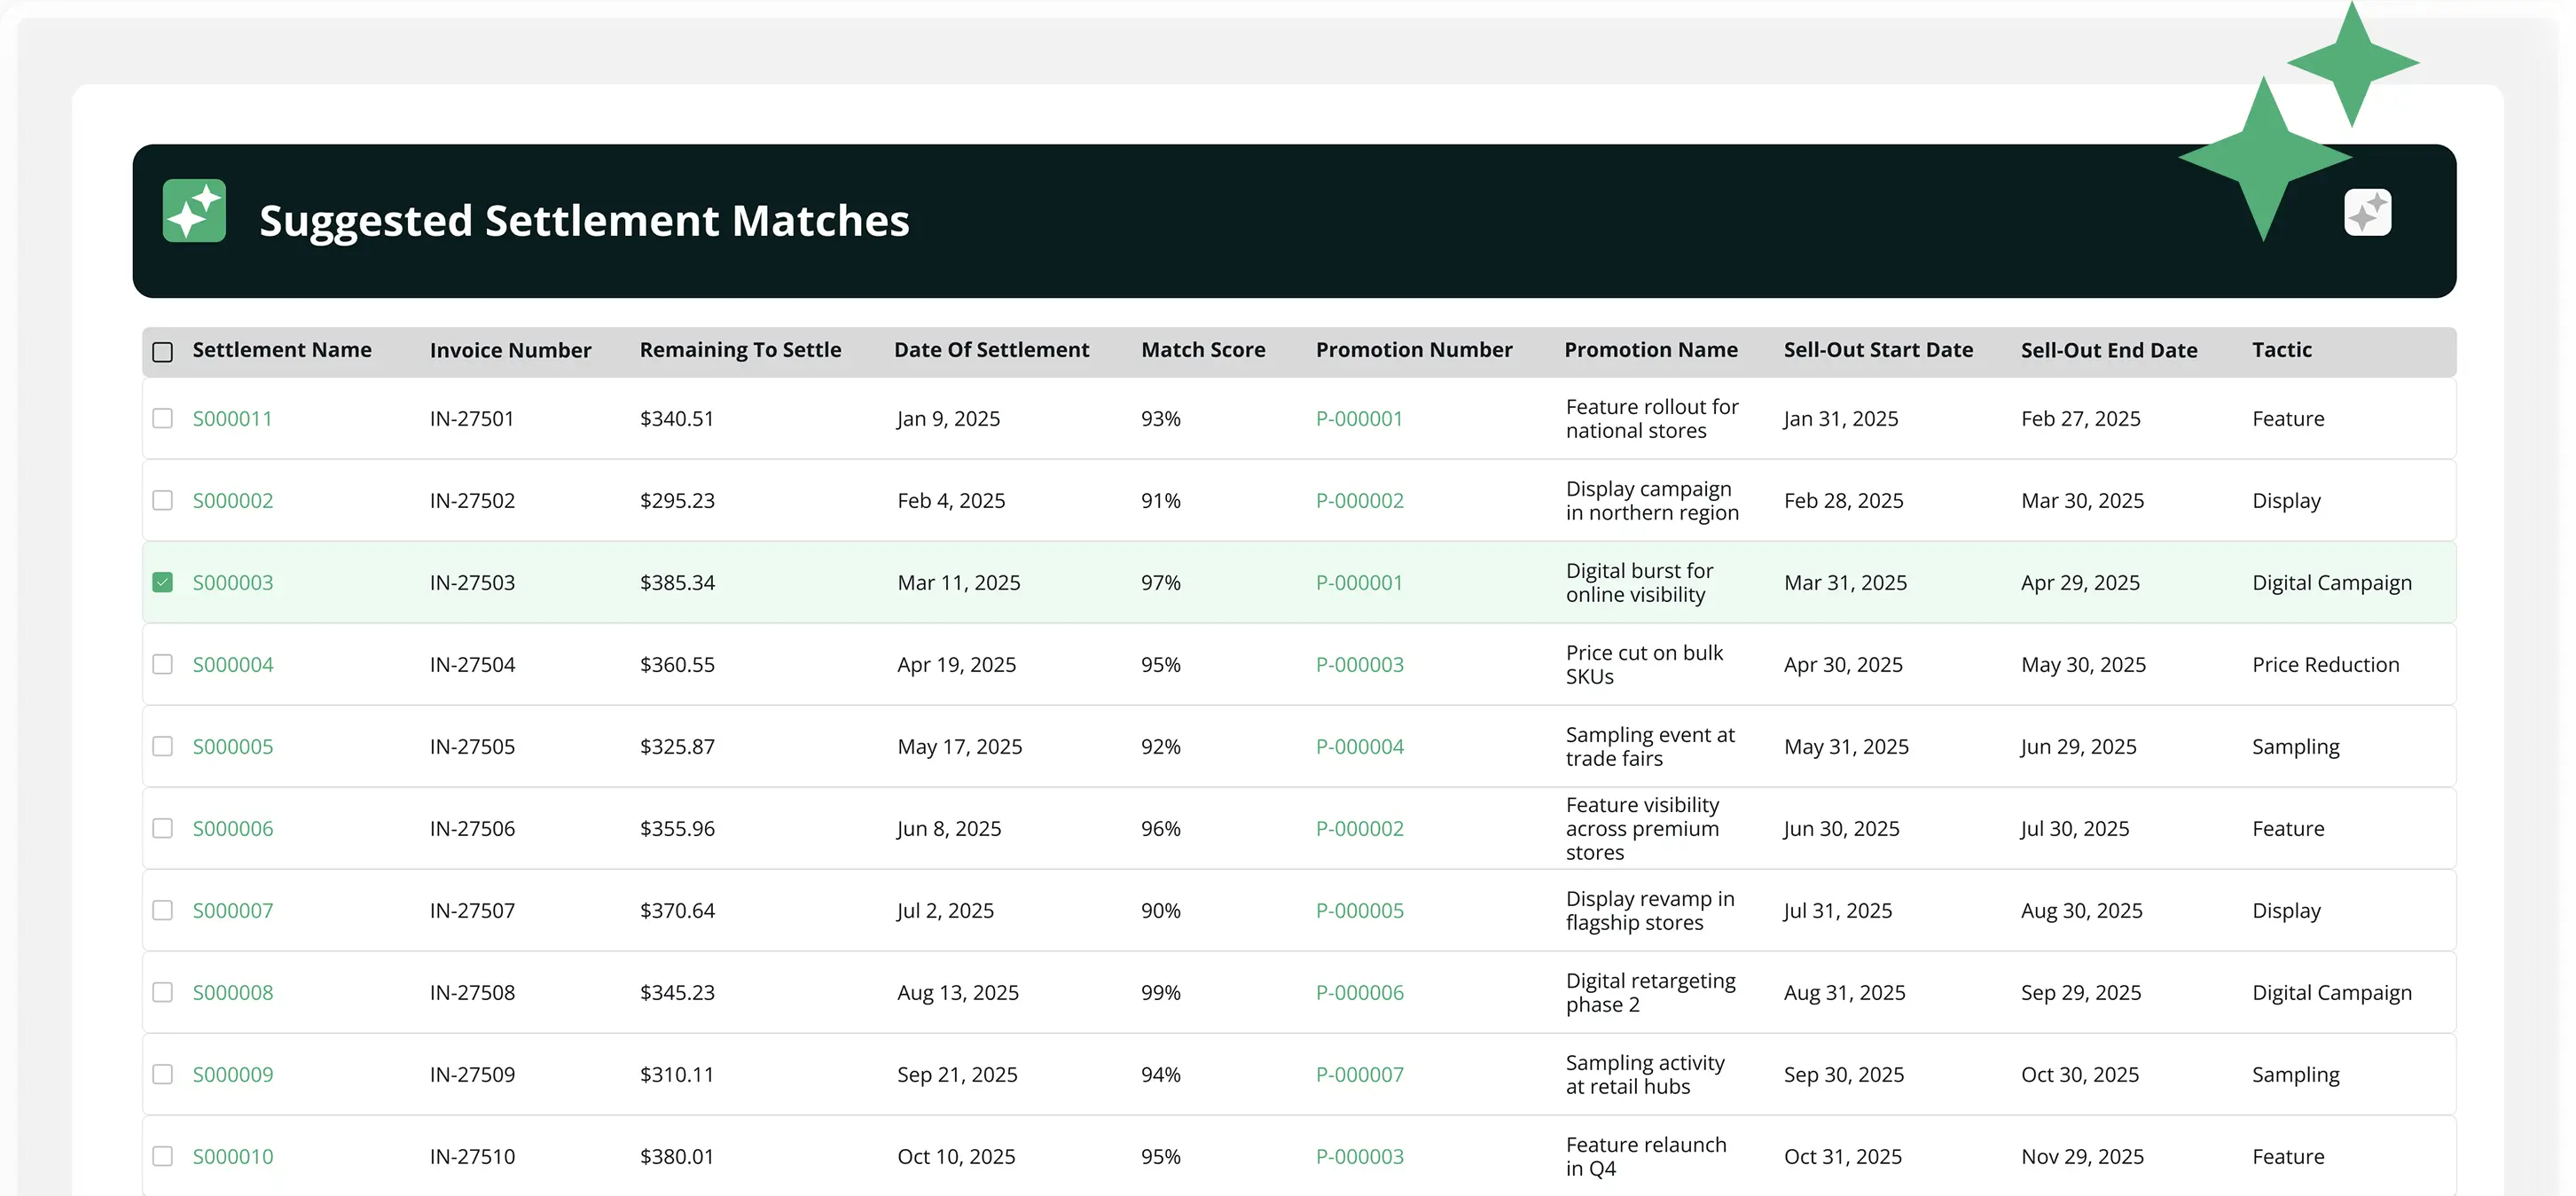Click the green sparkle icon beside the title
2576x1196 pixels.
194,211
